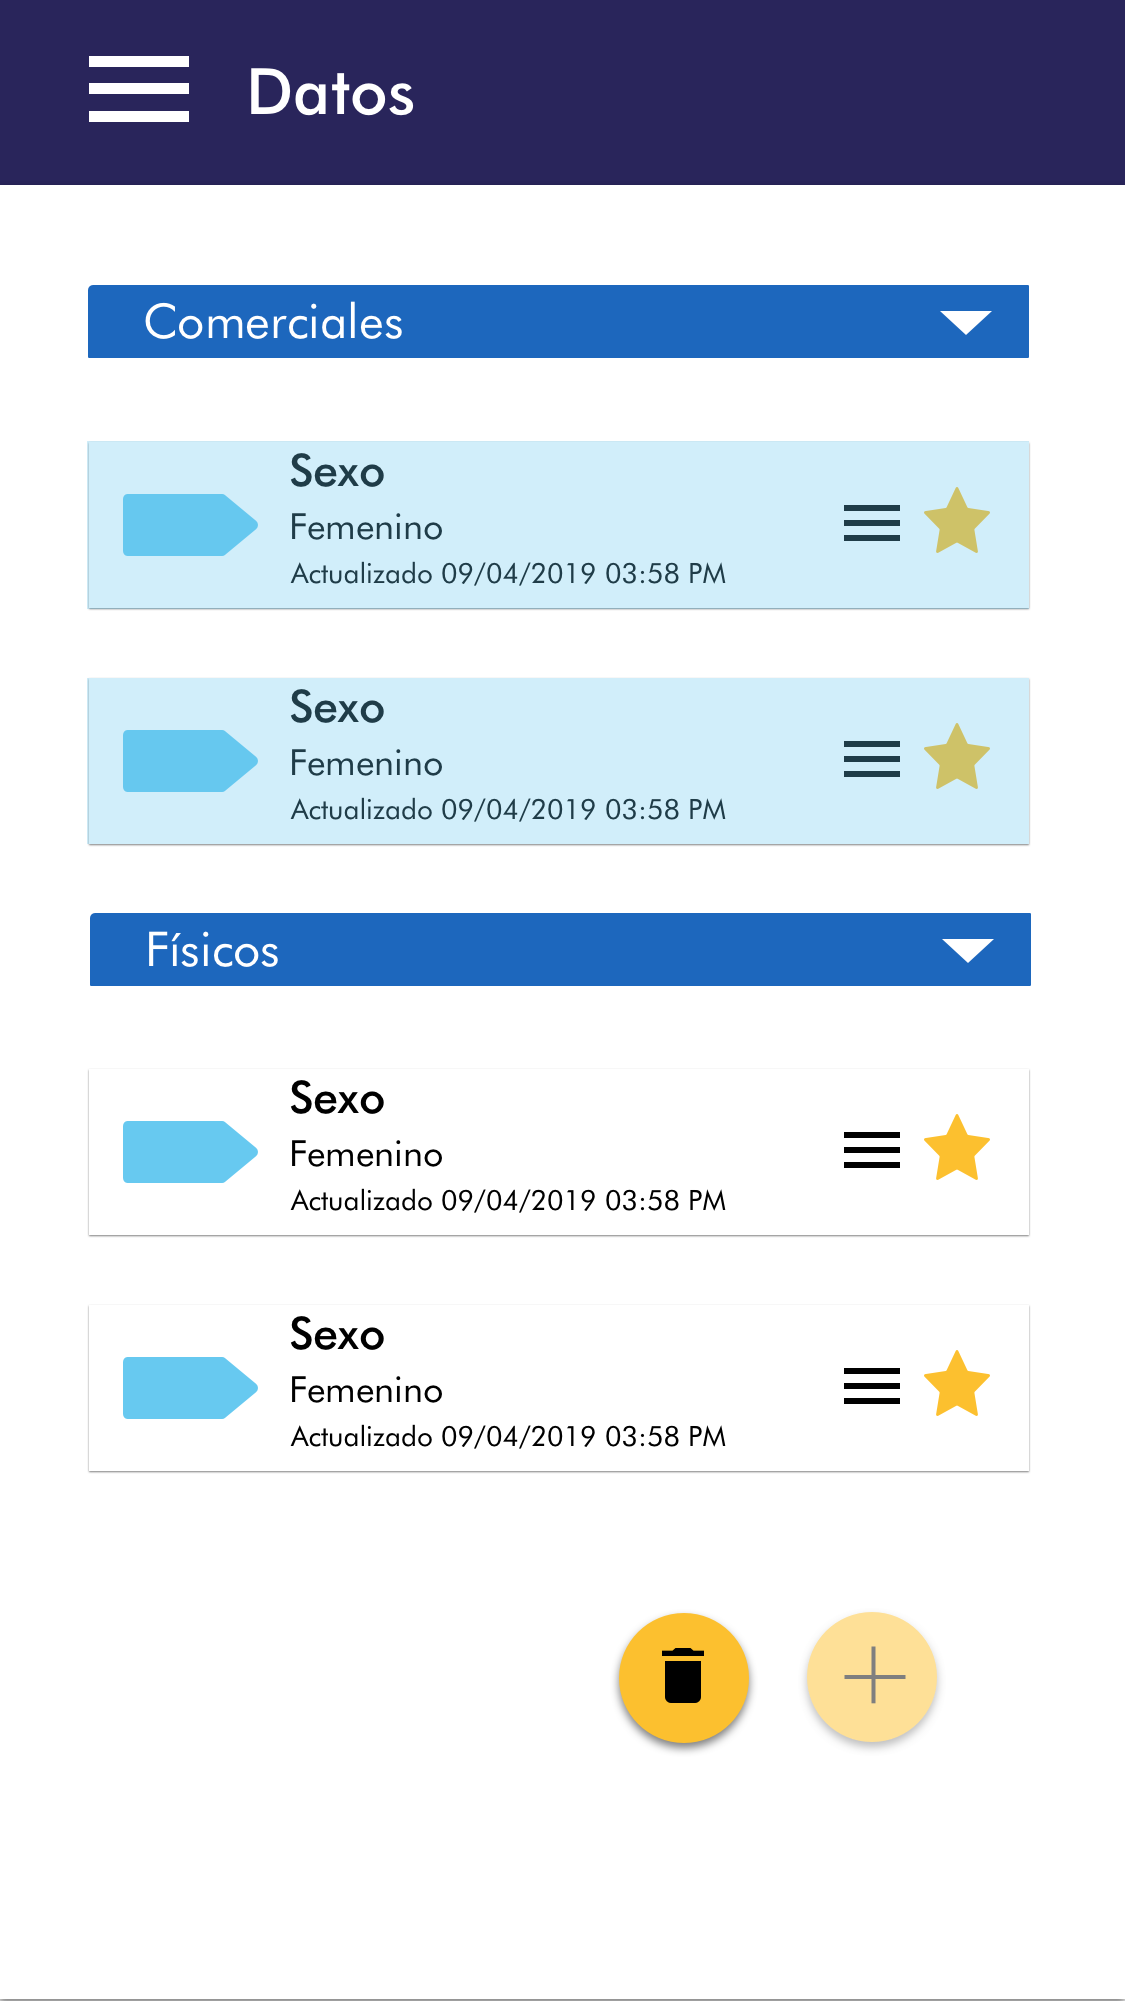Click the Físicos section header label
The height and width of the screenshot is (2001, 1125).
[213, 950]
